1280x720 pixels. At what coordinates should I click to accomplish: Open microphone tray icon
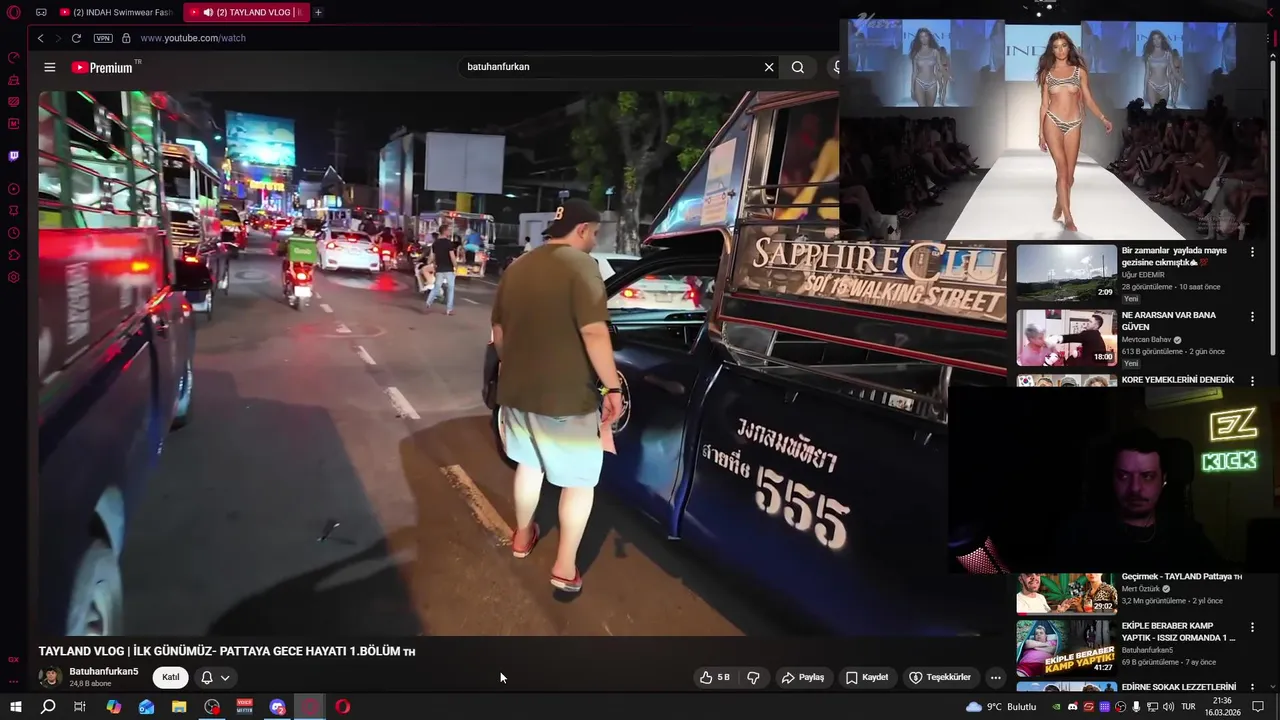point(1136,707)
